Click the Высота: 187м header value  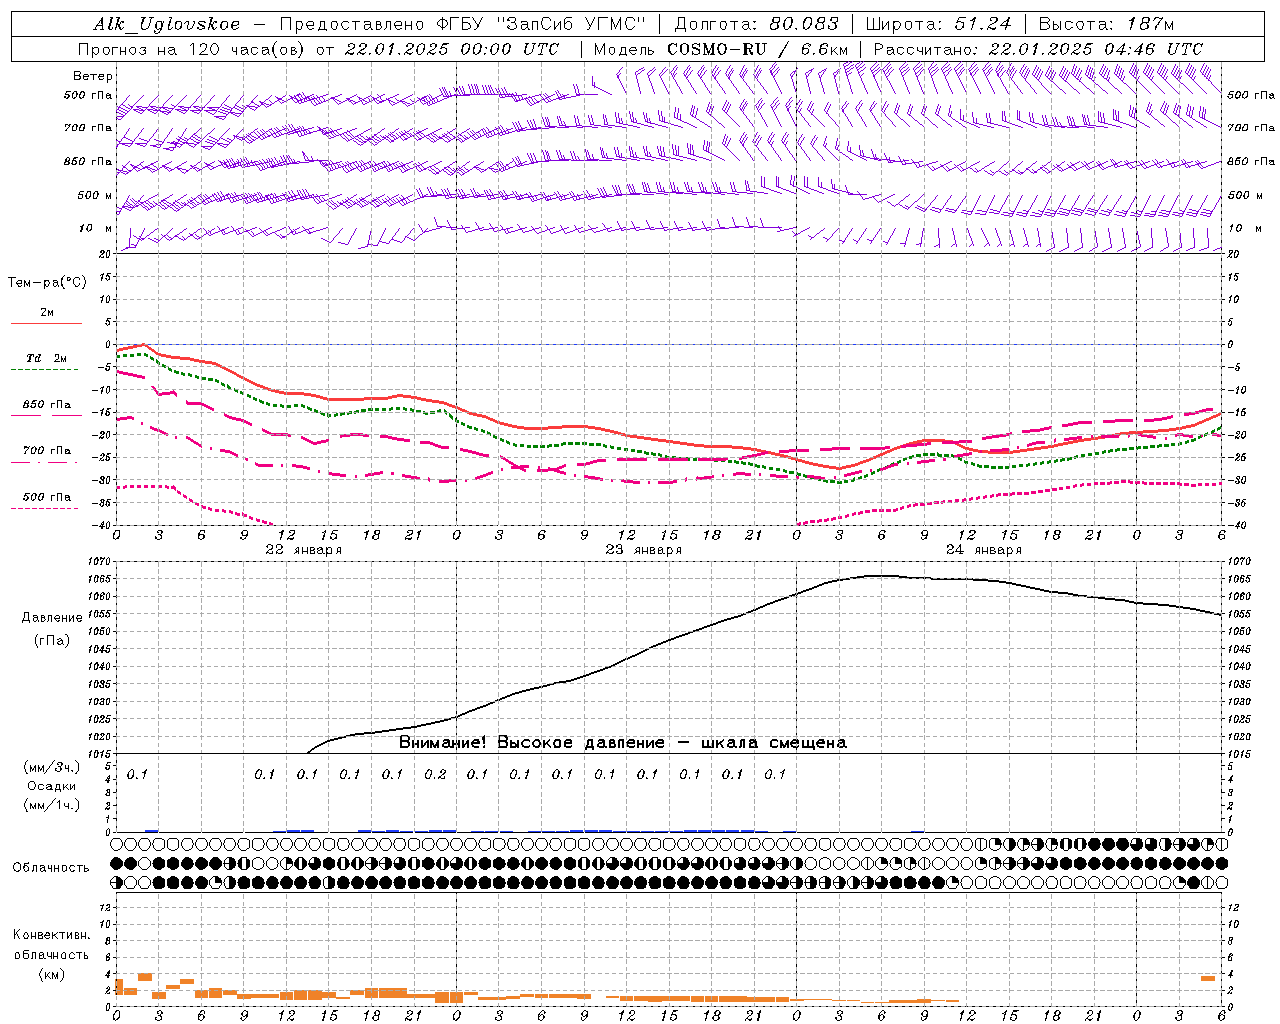pos(1106,24)
